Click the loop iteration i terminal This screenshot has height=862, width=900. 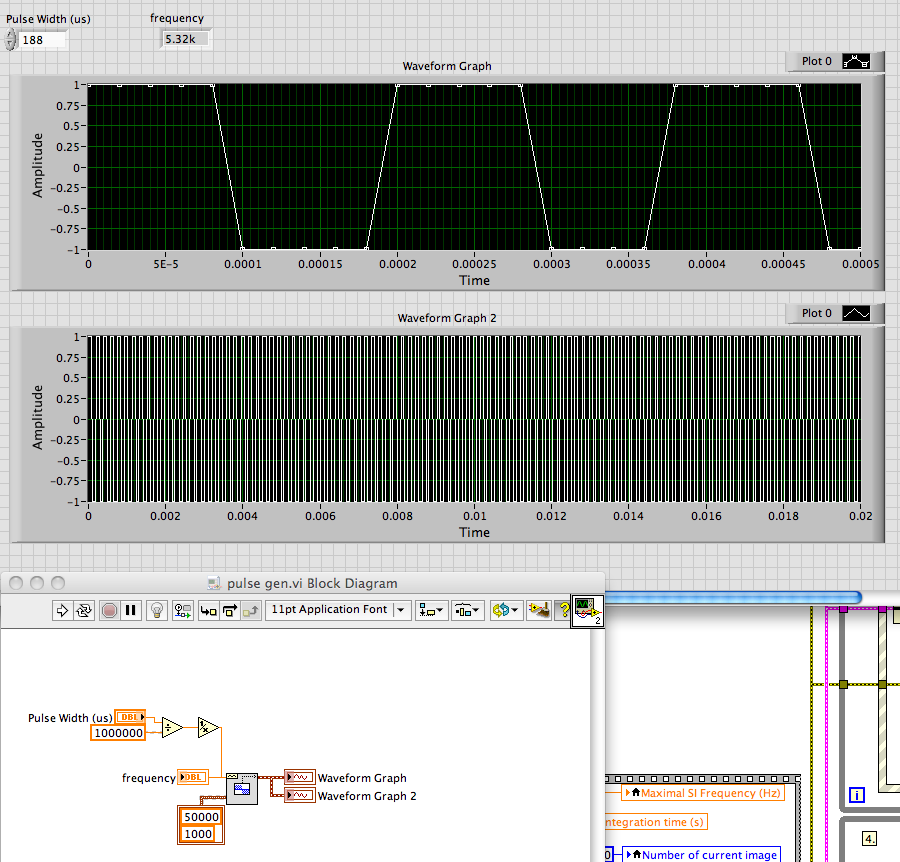point(856,795)
